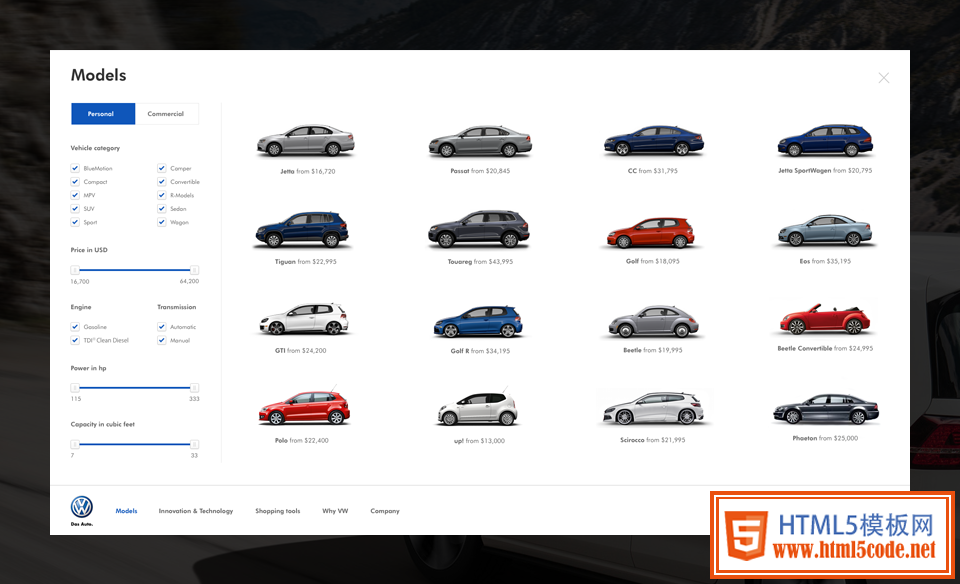Toggle the Automatic transmission checkbox
Image resolution: width=960 pixels, height=584 pixels.
pyautogui.click(x=162, y=327)
